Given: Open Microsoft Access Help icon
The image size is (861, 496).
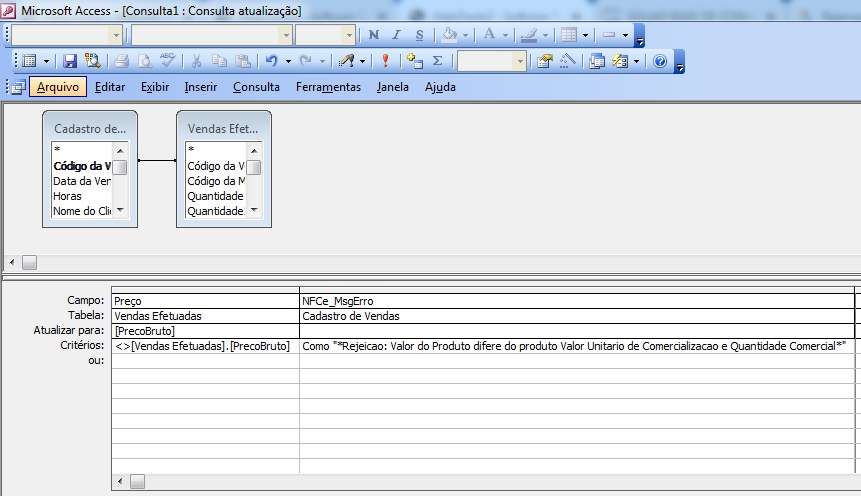Looking at the screenshot, I should coord(660,61).
